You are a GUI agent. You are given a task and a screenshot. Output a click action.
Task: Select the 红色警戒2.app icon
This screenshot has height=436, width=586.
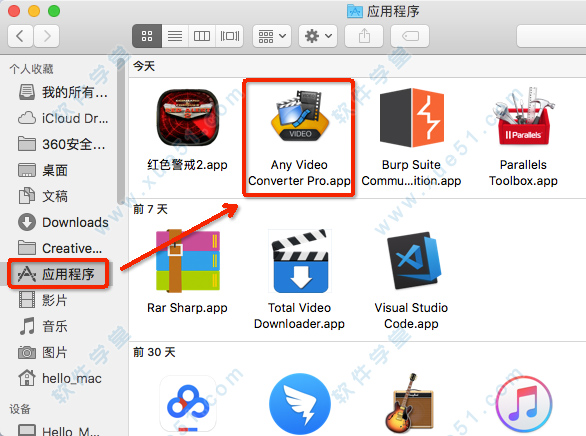click(x=187, y=118)
